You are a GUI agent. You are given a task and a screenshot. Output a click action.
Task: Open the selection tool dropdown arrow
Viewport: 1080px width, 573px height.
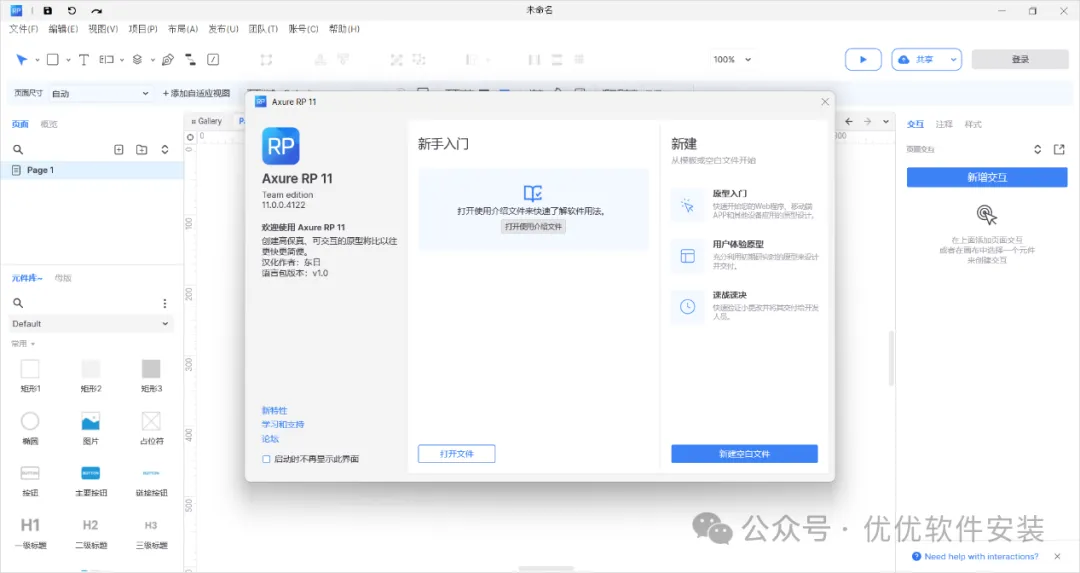tap(37, 60)
